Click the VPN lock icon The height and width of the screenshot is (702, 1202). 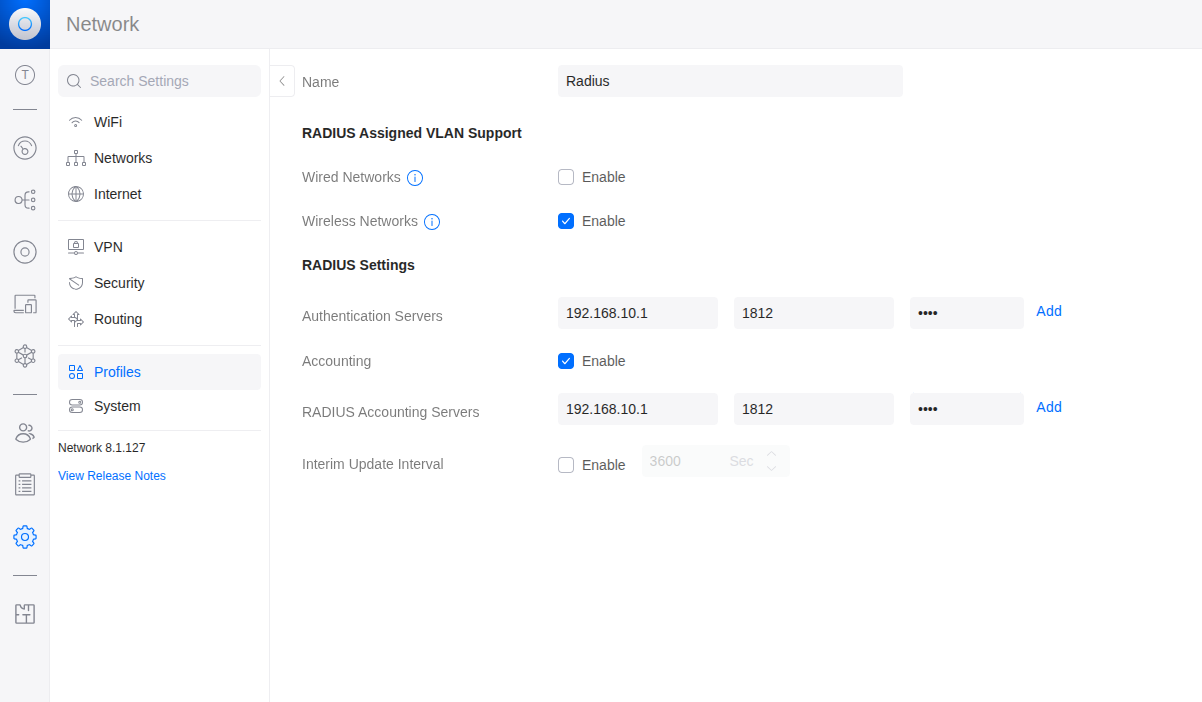76,246
